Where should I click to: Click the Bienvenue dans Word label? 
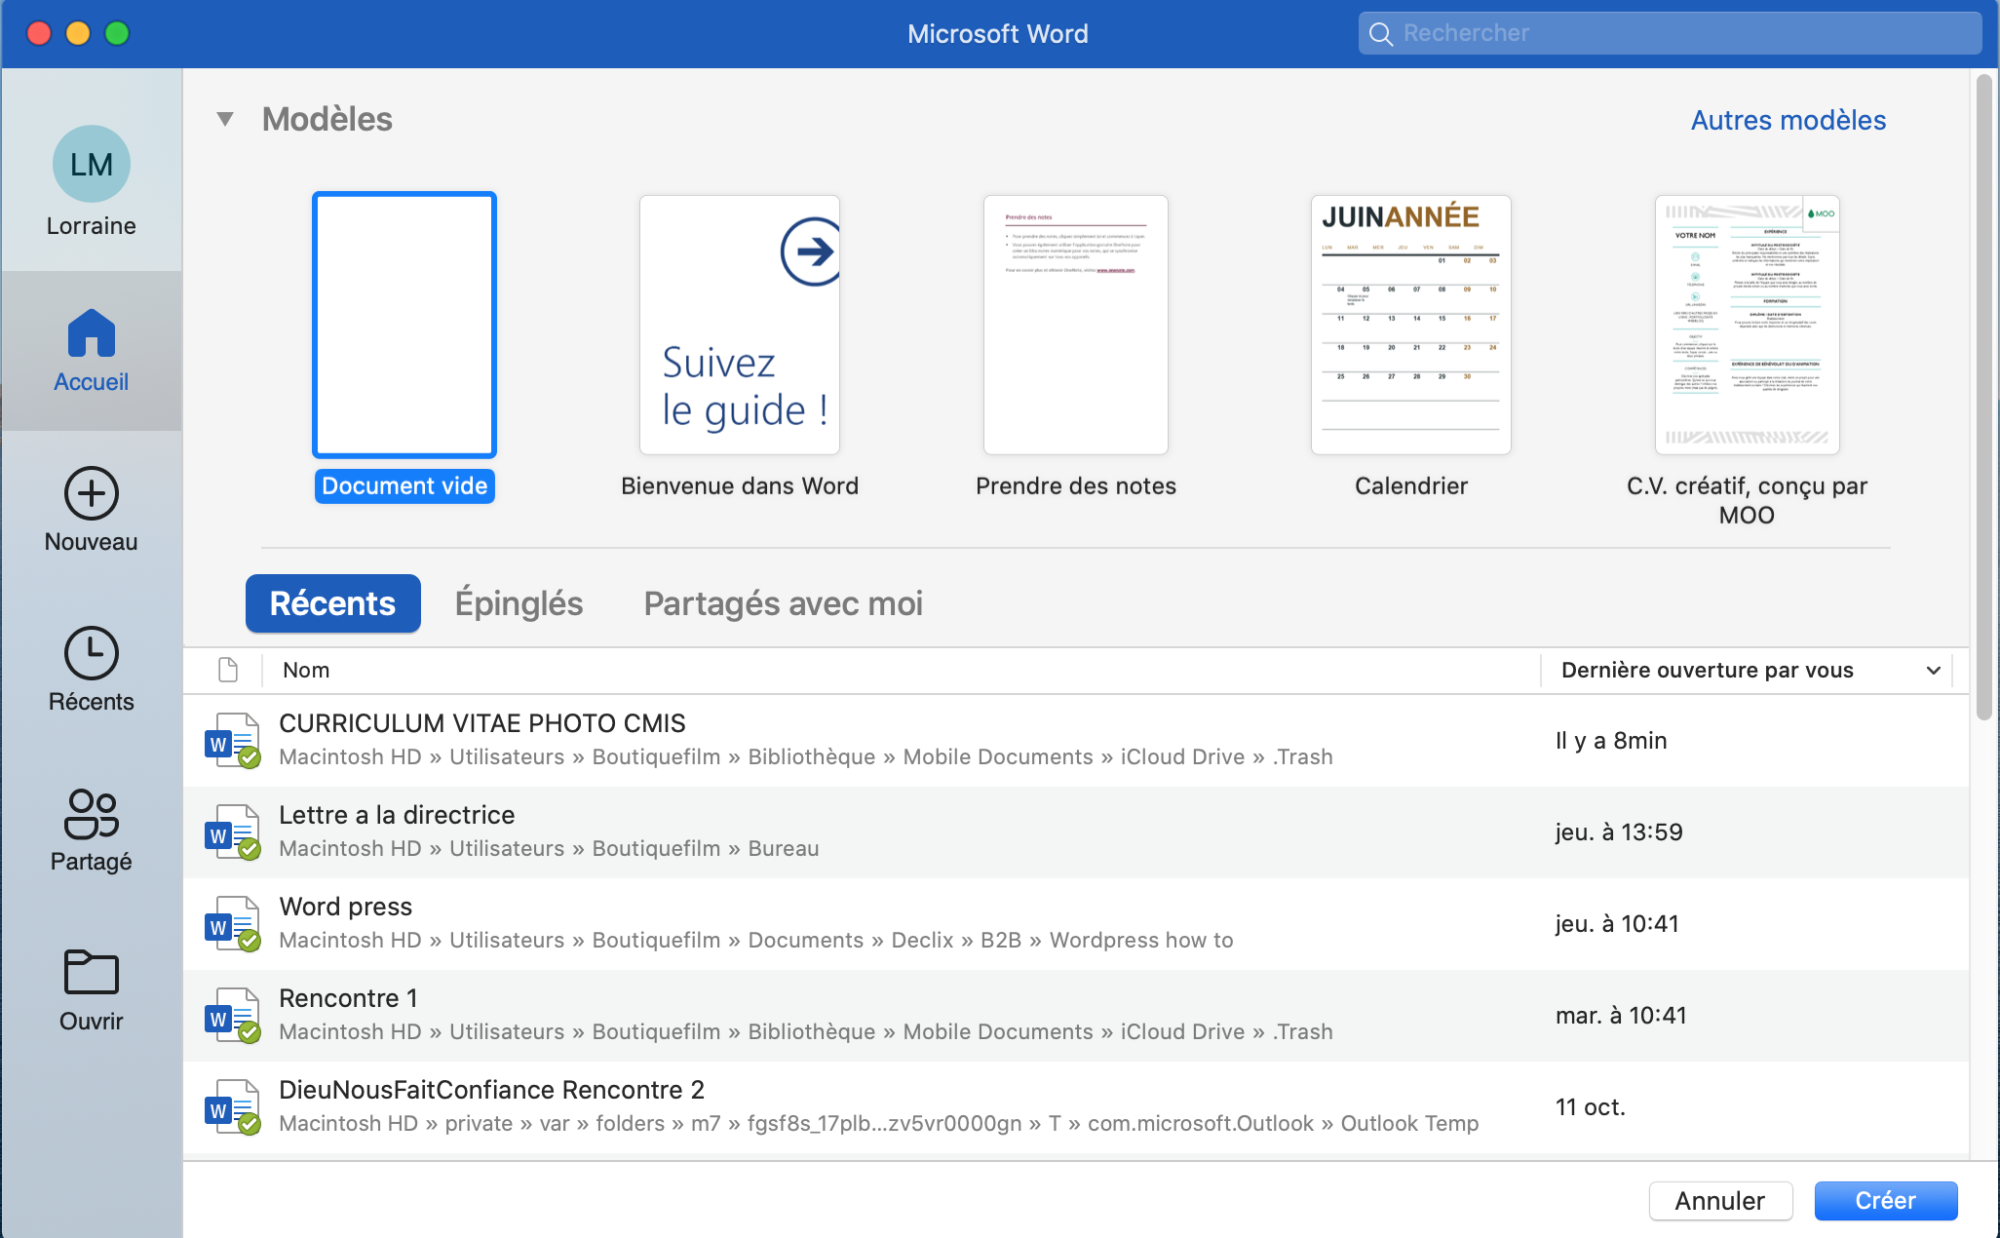740,486
